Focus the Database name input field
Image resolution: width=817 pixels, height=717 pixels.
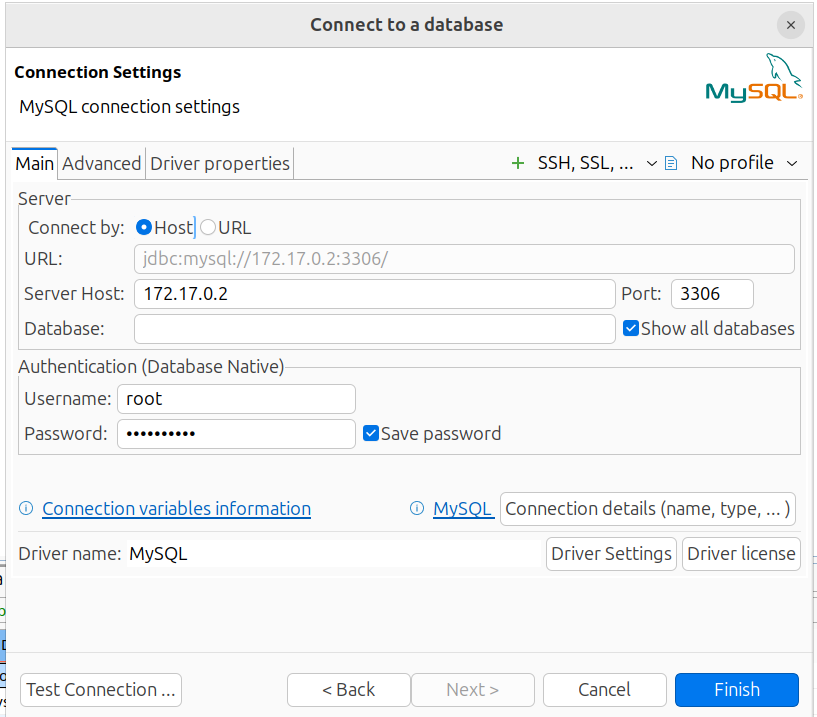point(375,328)
